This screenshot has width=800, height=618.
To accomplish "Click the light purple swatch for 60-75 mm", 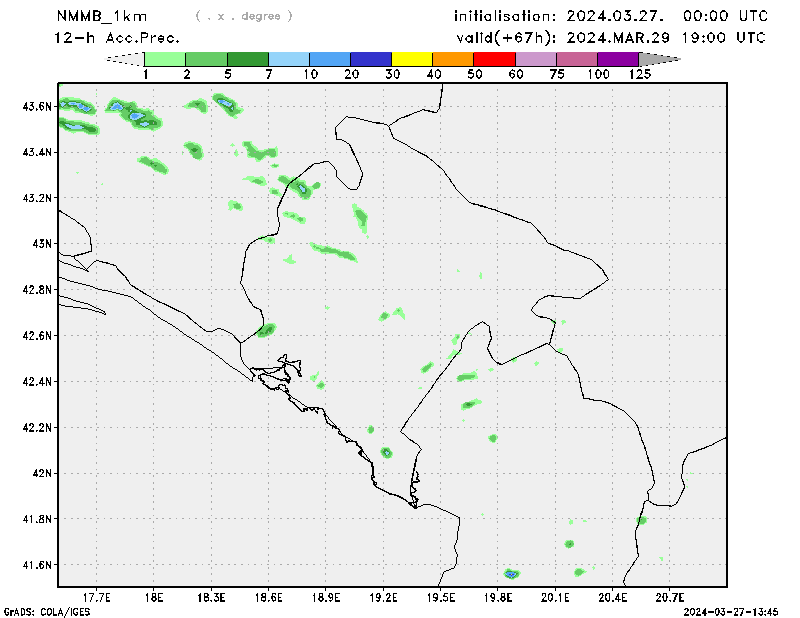I will [x=536, y=59].
